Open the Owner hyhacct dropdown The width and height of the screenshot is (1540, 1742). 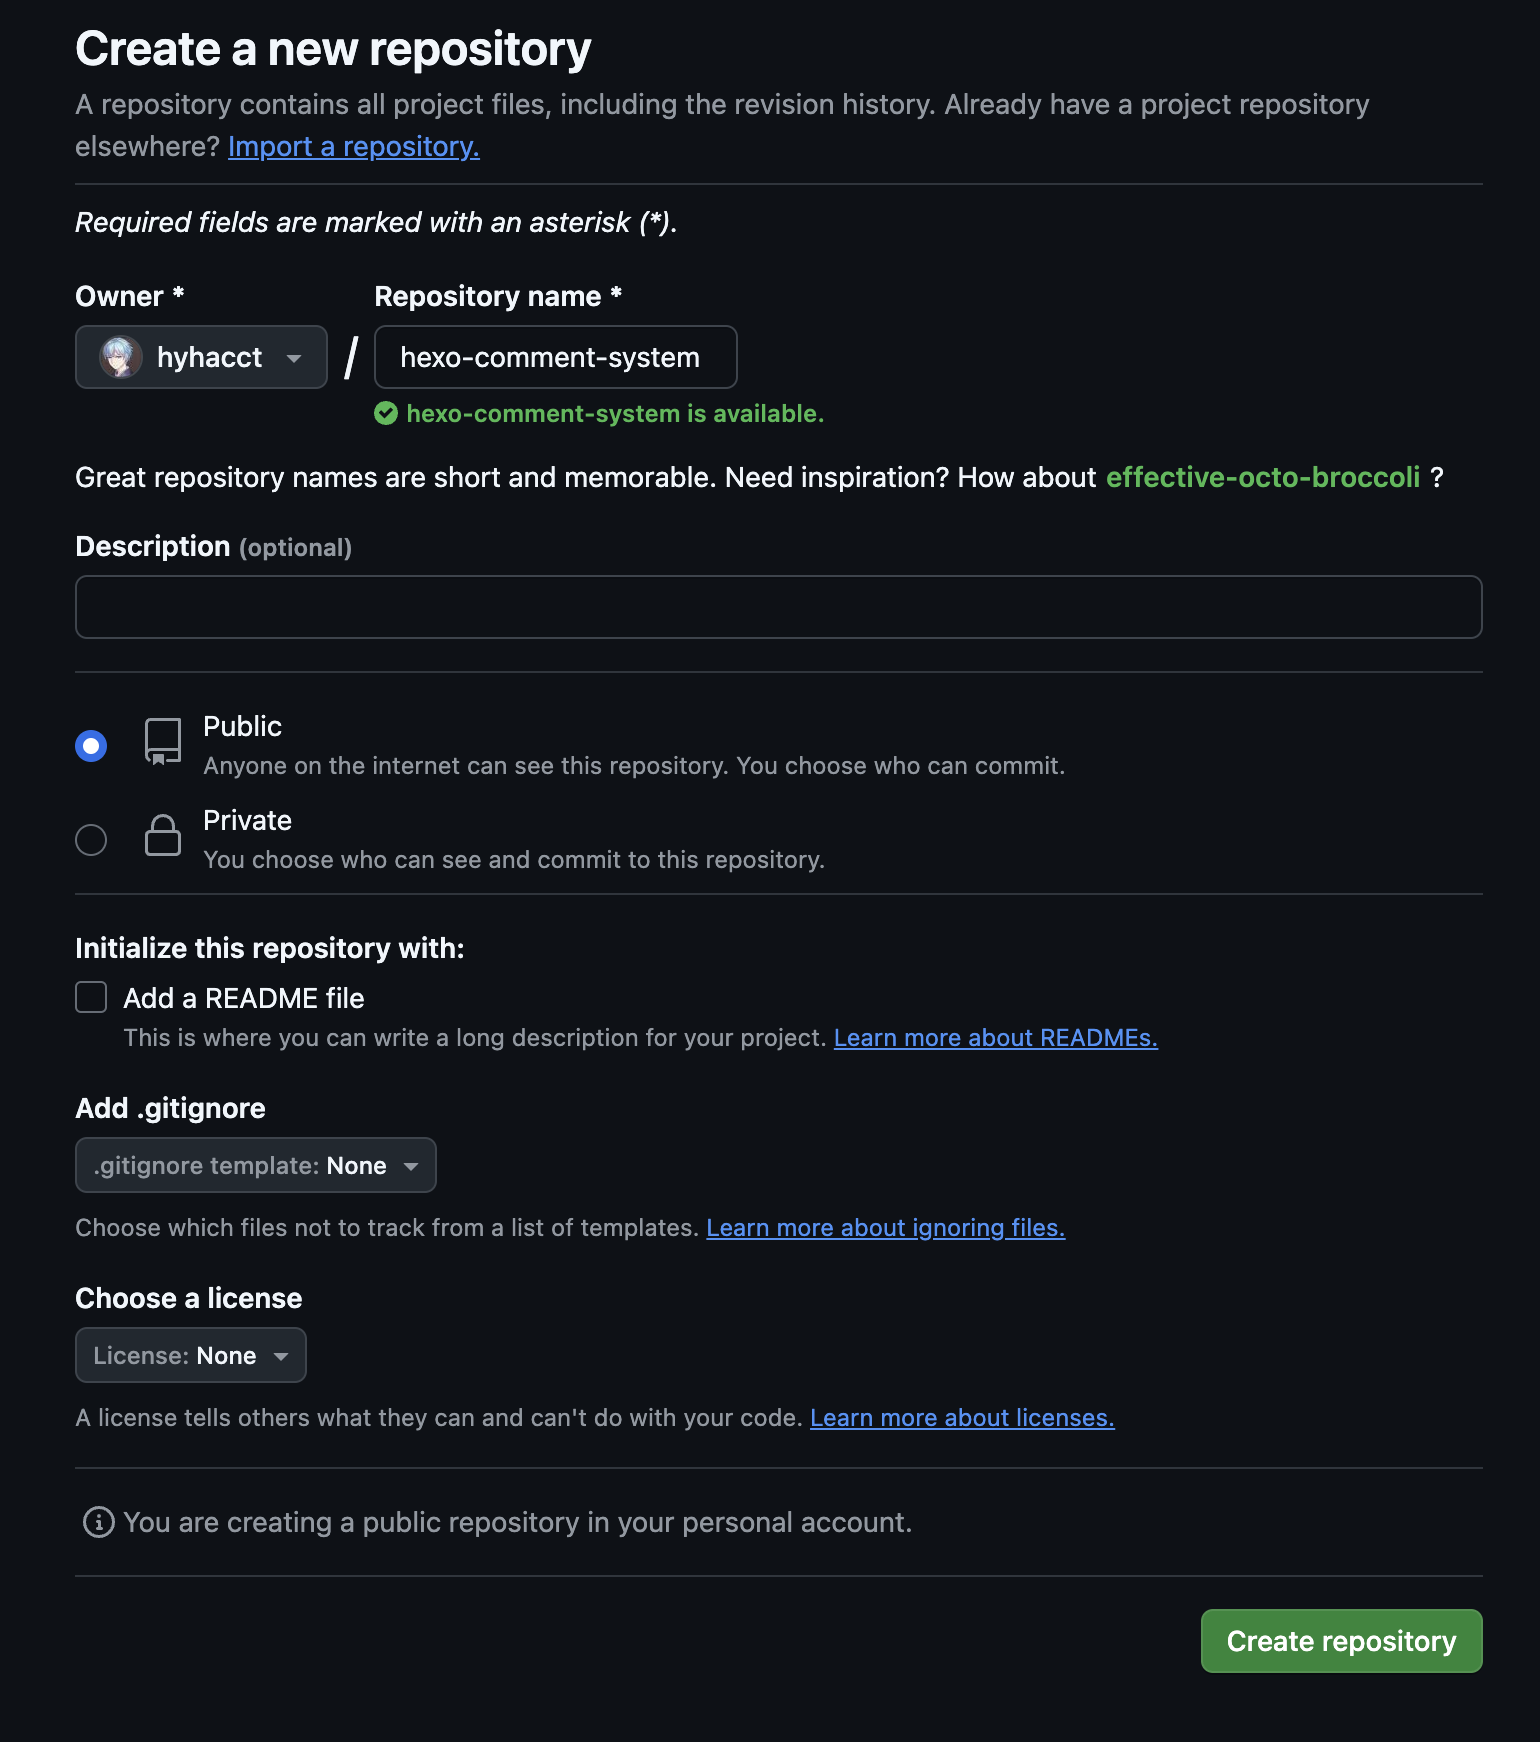(x=201, y=357)
